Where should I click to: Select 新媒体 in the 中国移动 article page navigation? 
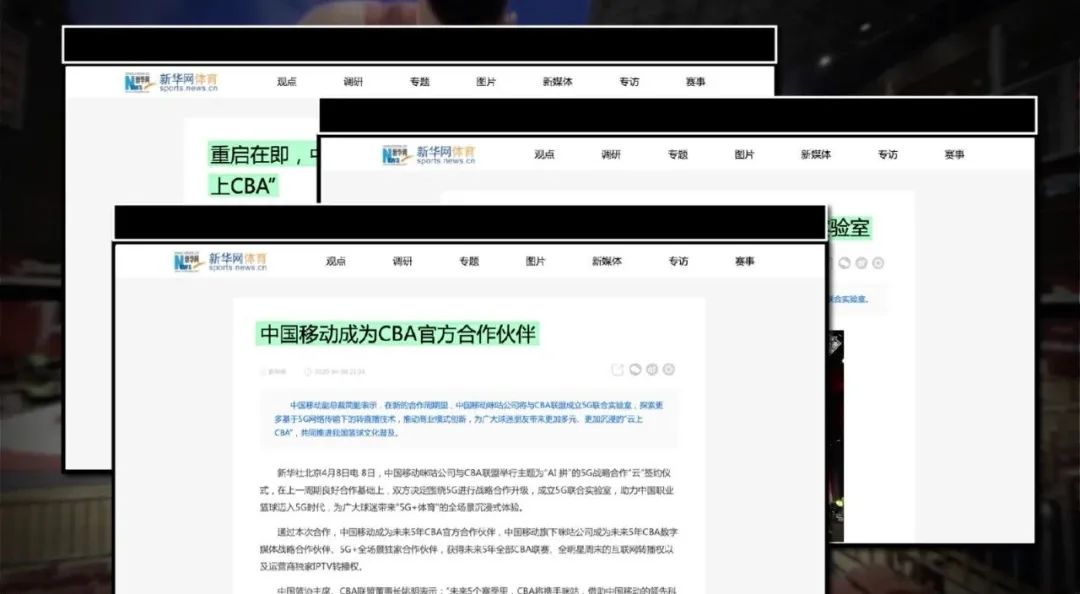click(x=607, y=262)
